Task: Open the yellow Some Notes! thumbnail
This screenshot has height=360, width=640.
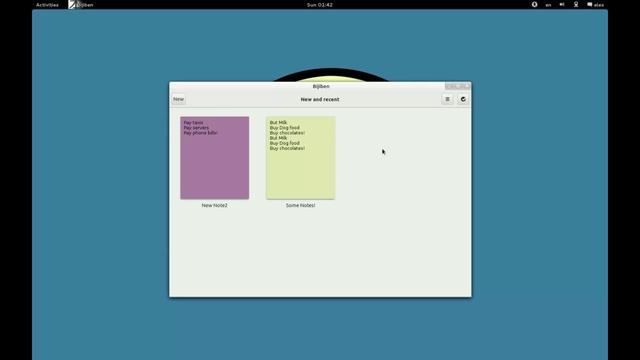Action: click(300, 158)
